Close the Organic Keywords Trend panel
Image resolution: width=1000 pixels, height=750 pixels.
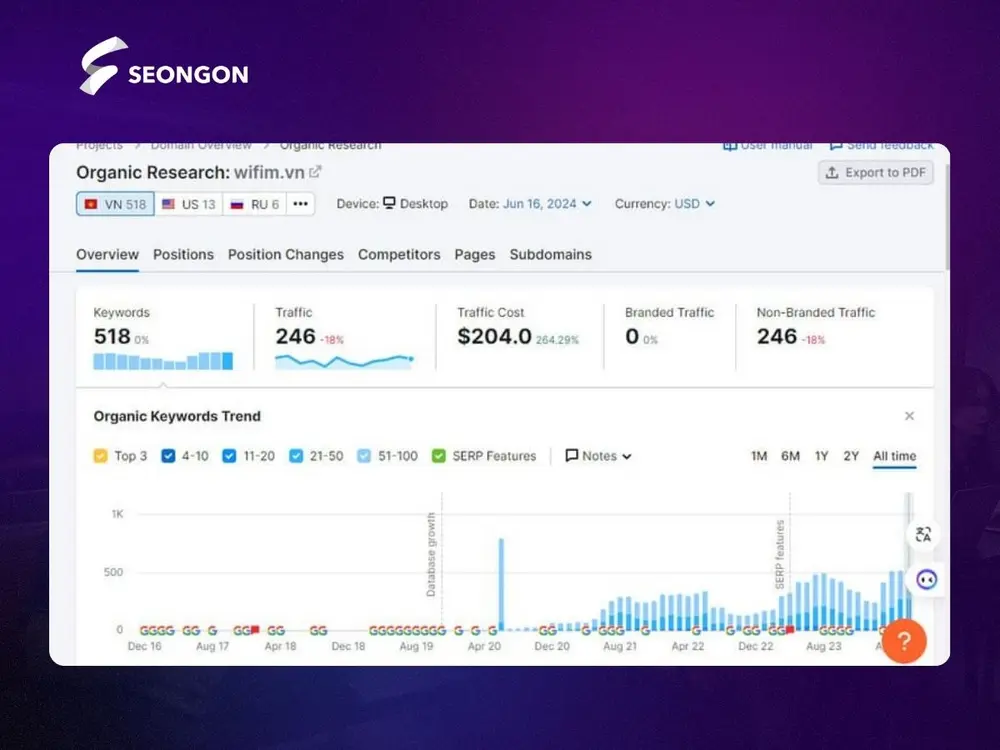coord(909,416)
